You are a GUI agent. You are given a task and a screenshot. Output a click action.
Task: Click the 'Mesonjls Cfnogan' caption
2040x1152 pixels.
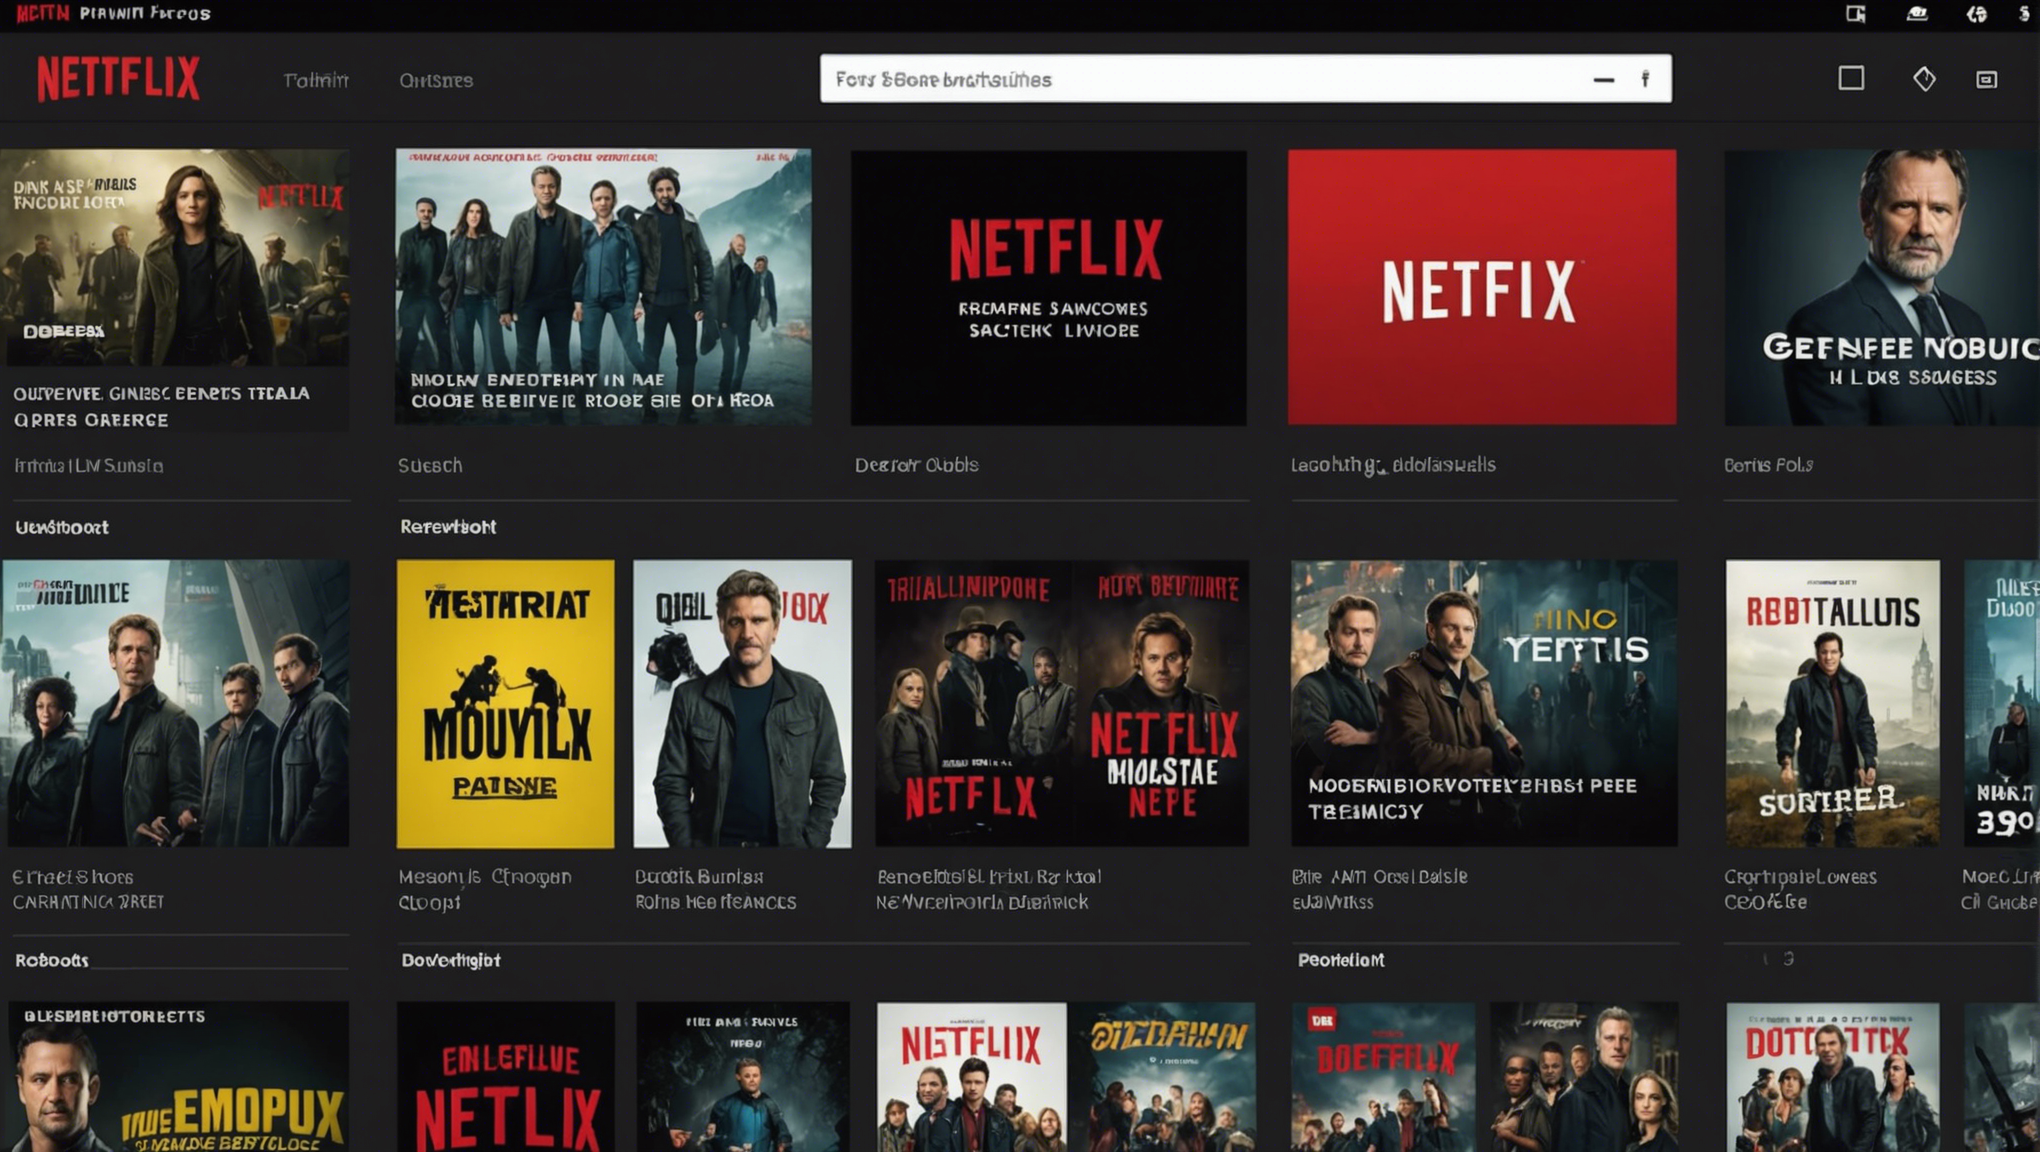[485, 877]
